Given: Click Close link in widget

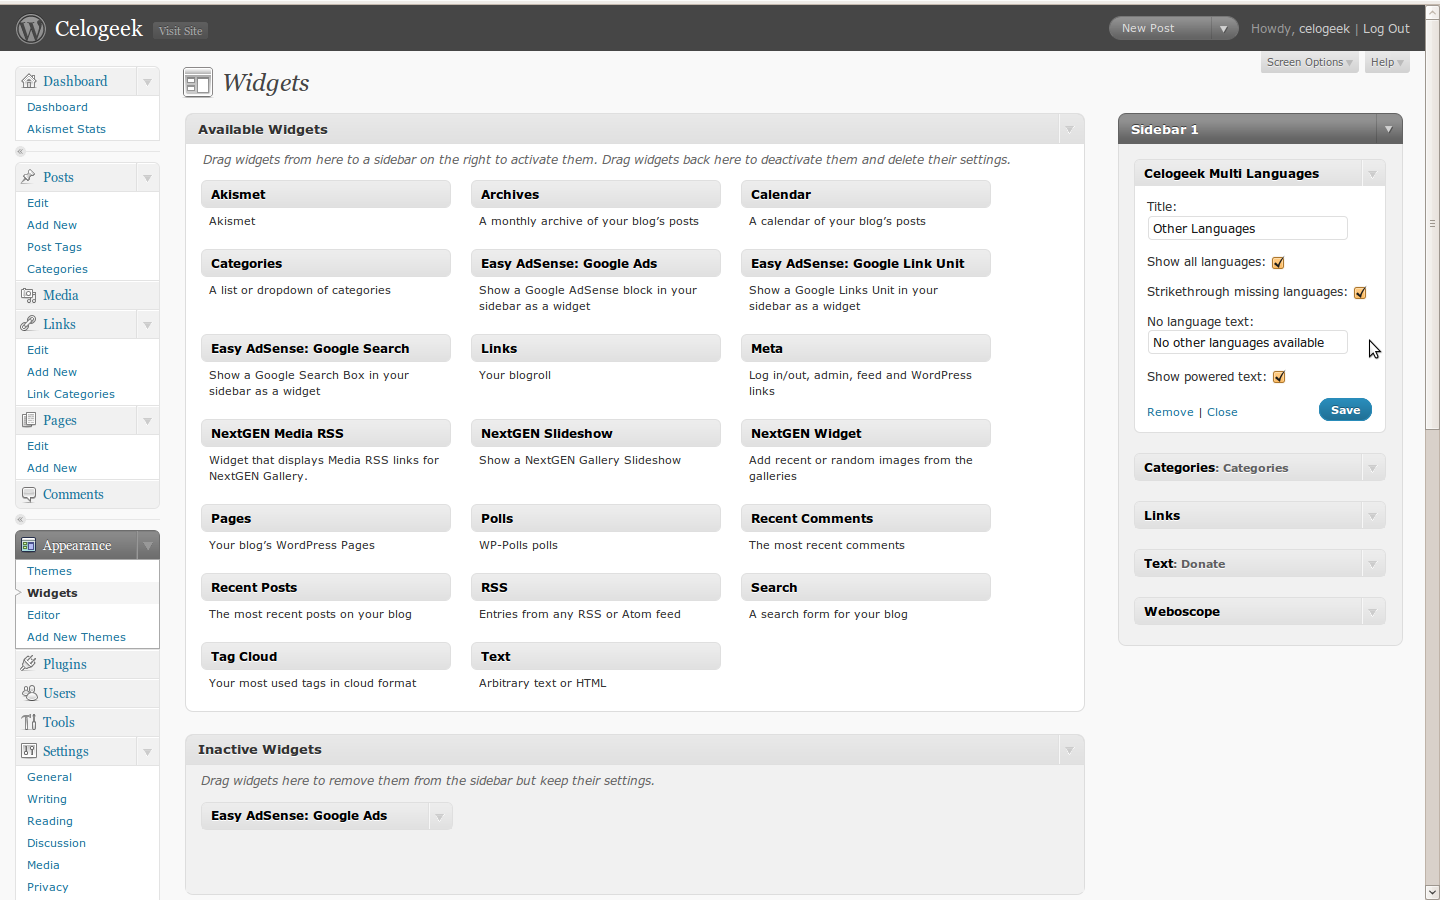Looking at the screenshot, I should (1222, 412).
